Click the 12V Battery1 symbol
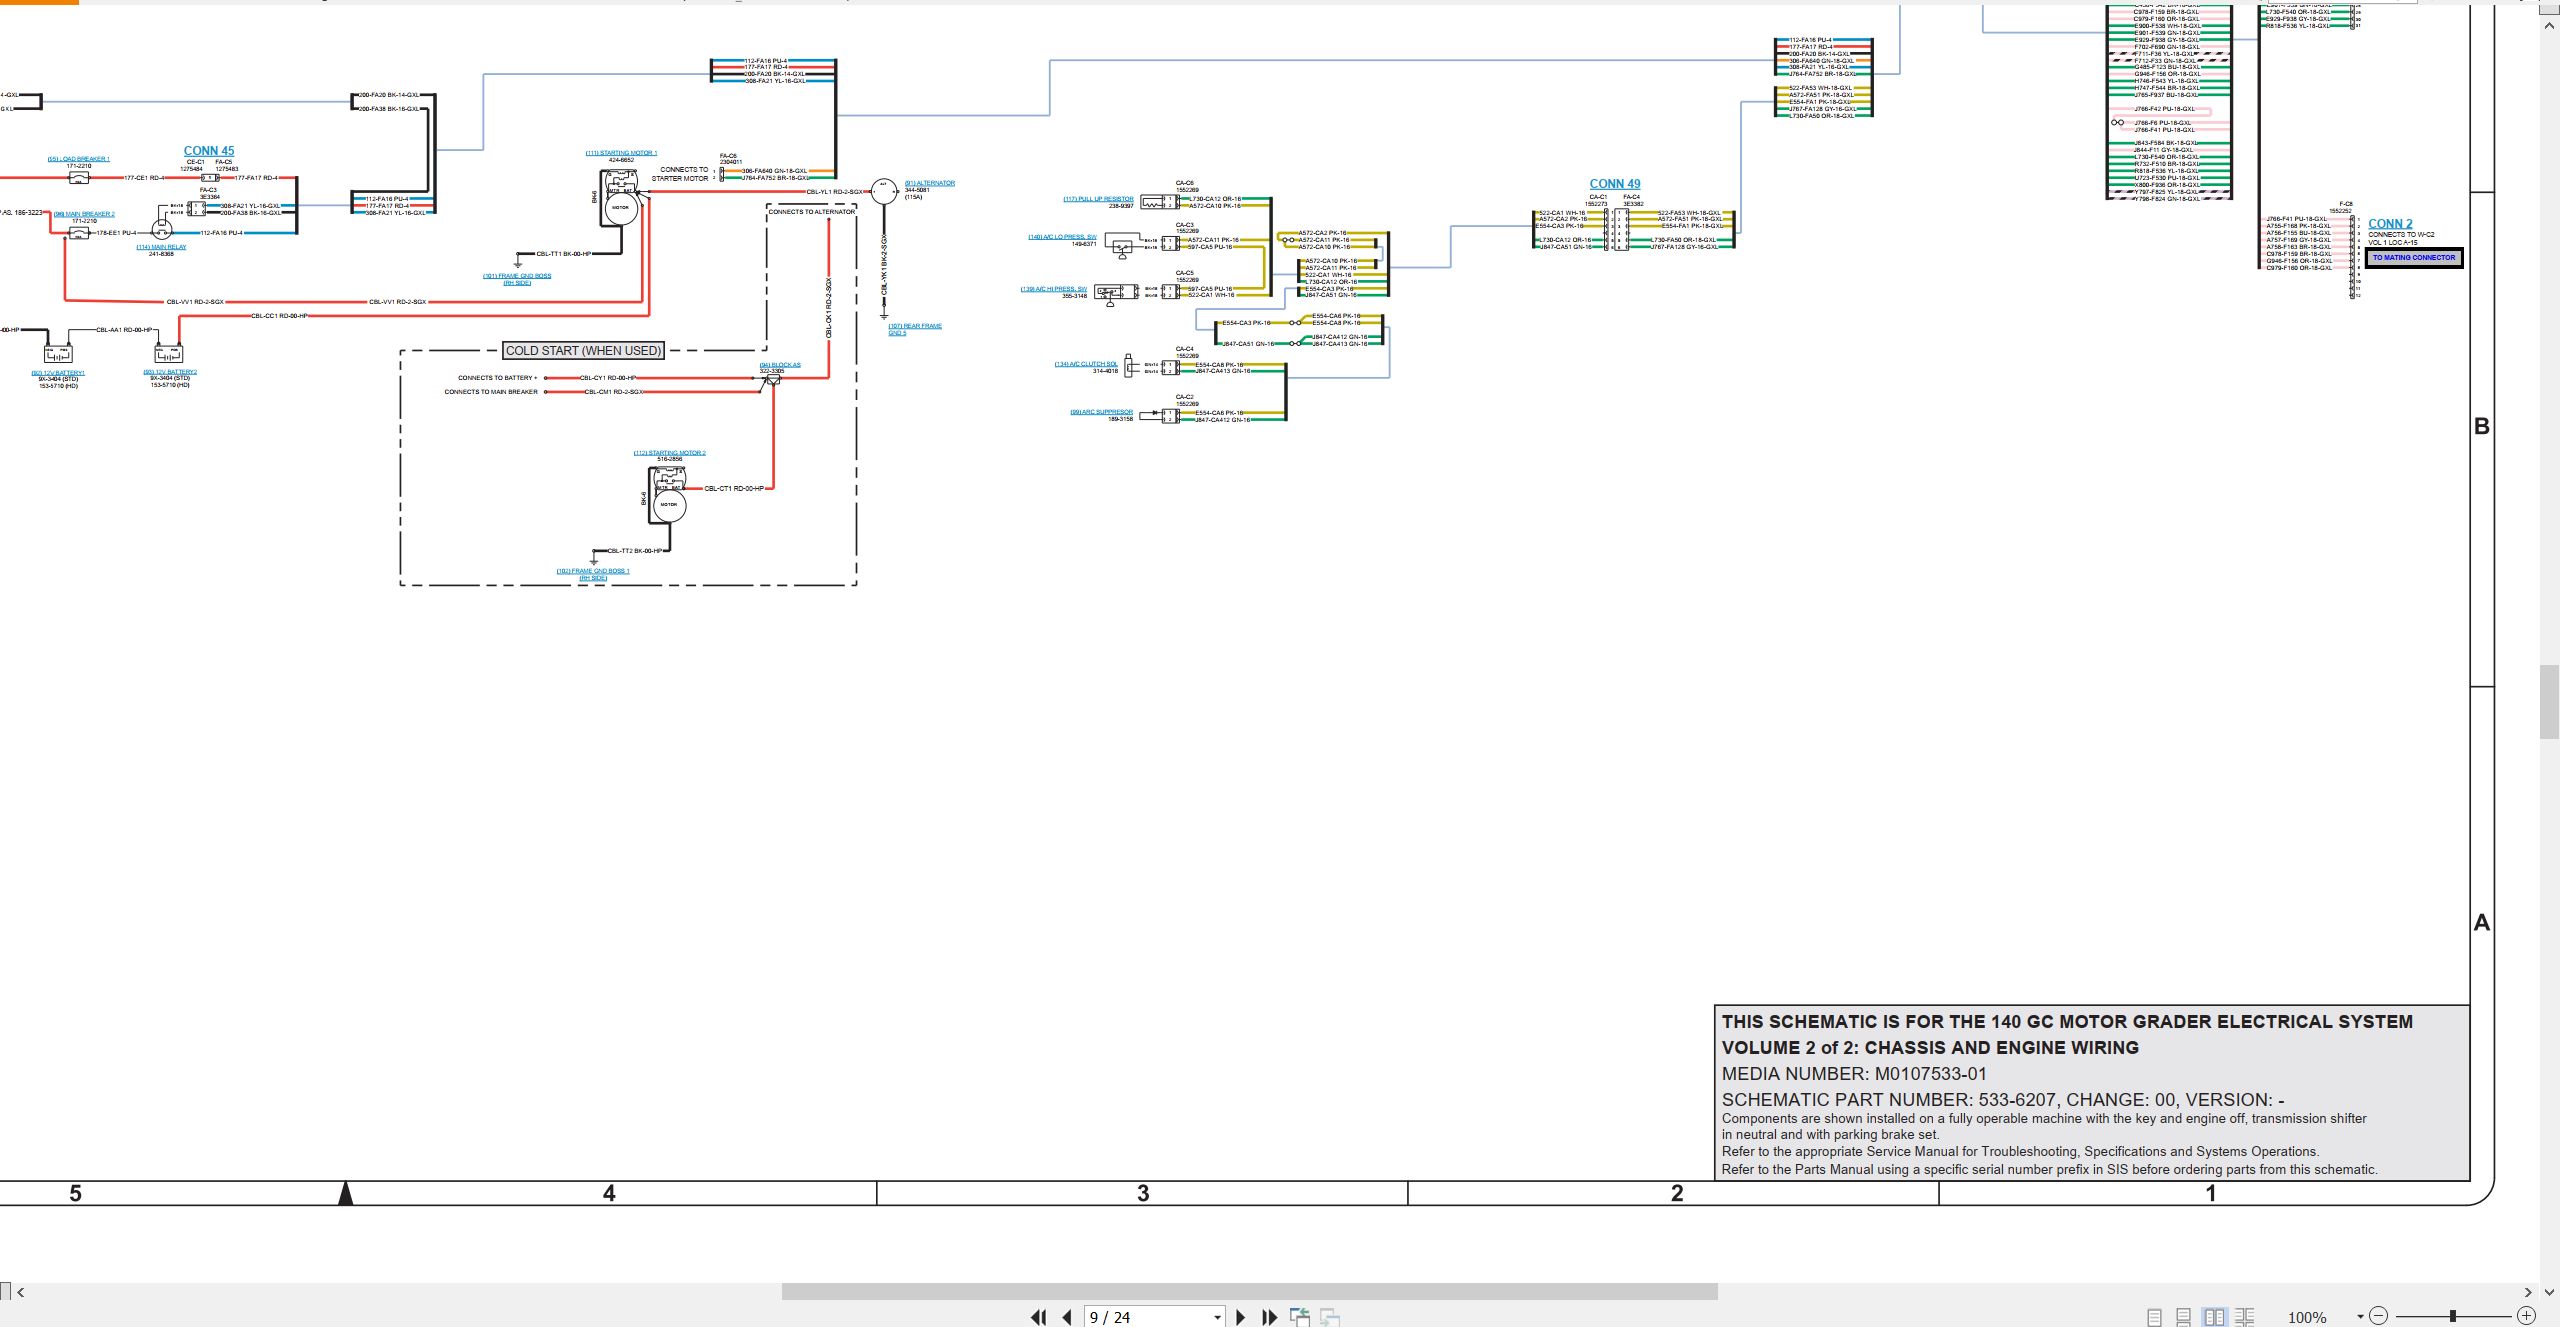 (58, 353)
